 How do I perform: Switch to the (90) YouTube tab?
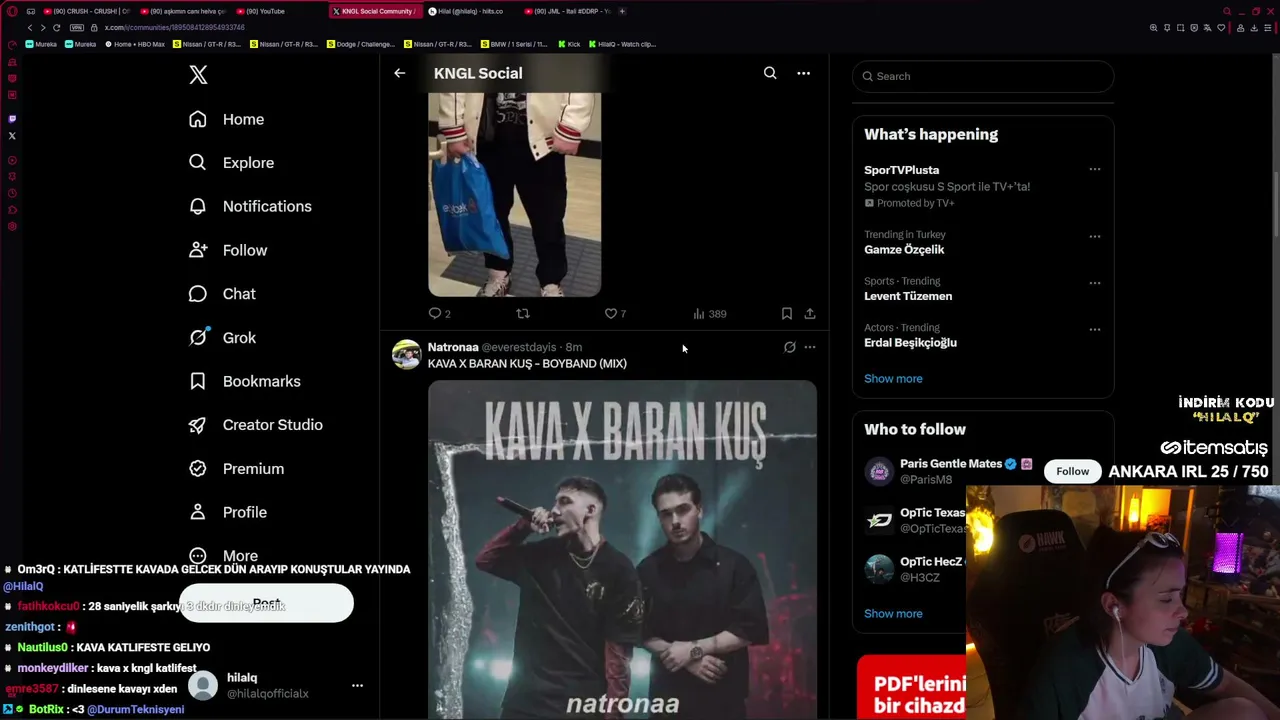point(279,11)
